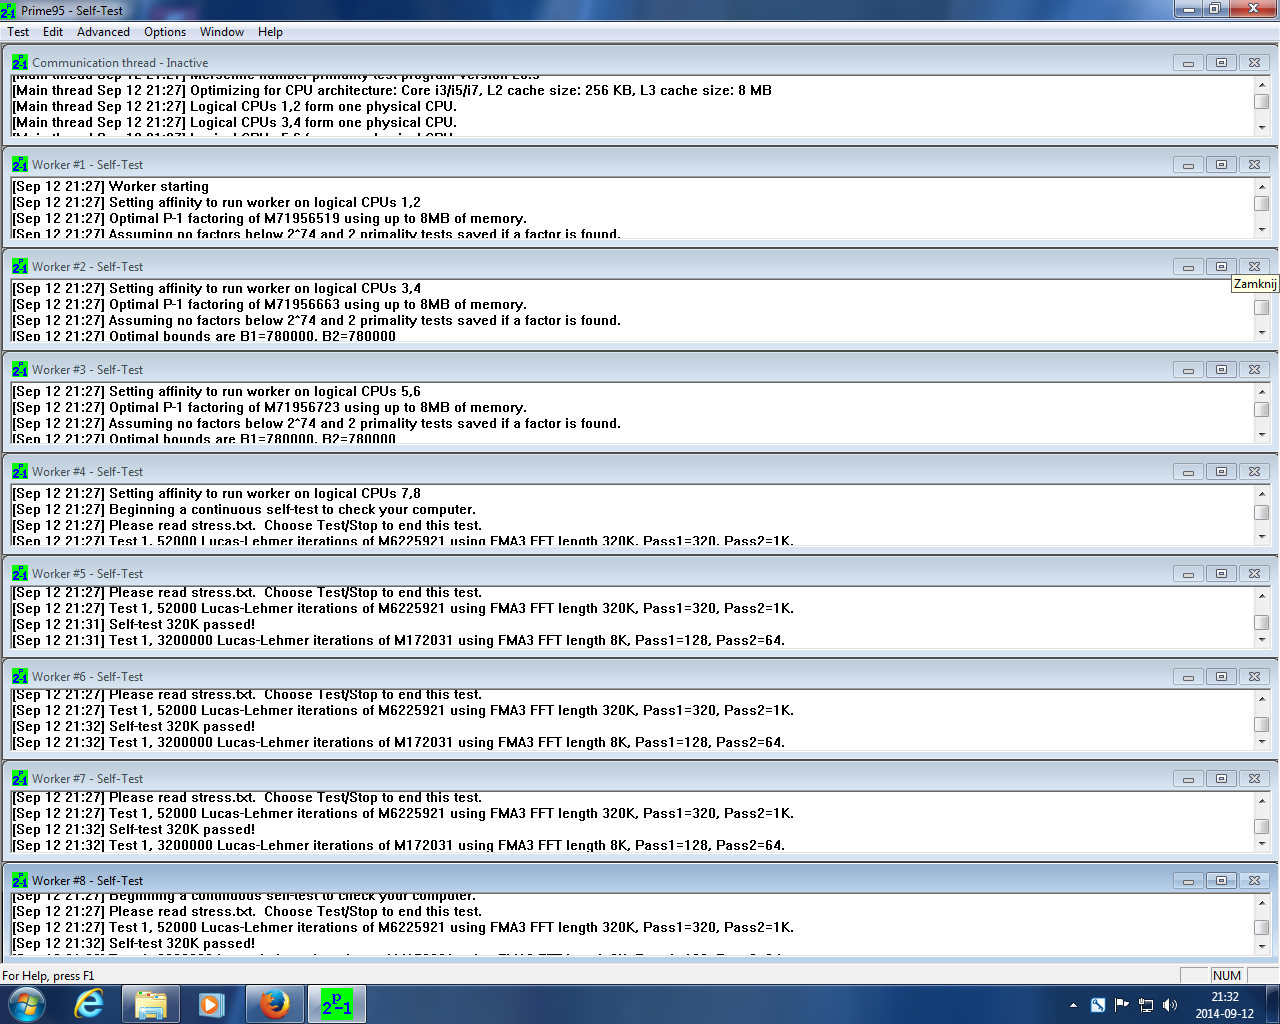Image resolution: width=1280 pixels, height=1024 pixels.
Task: Click "Please read stress.txt" line in Worker #7
Action: [247, 797]
